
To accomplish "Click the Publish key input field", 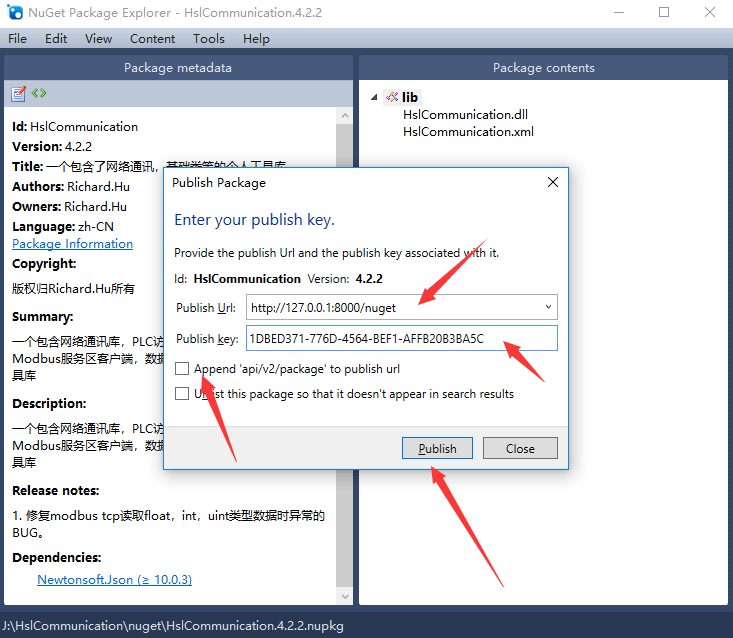I will coord(402,338).
